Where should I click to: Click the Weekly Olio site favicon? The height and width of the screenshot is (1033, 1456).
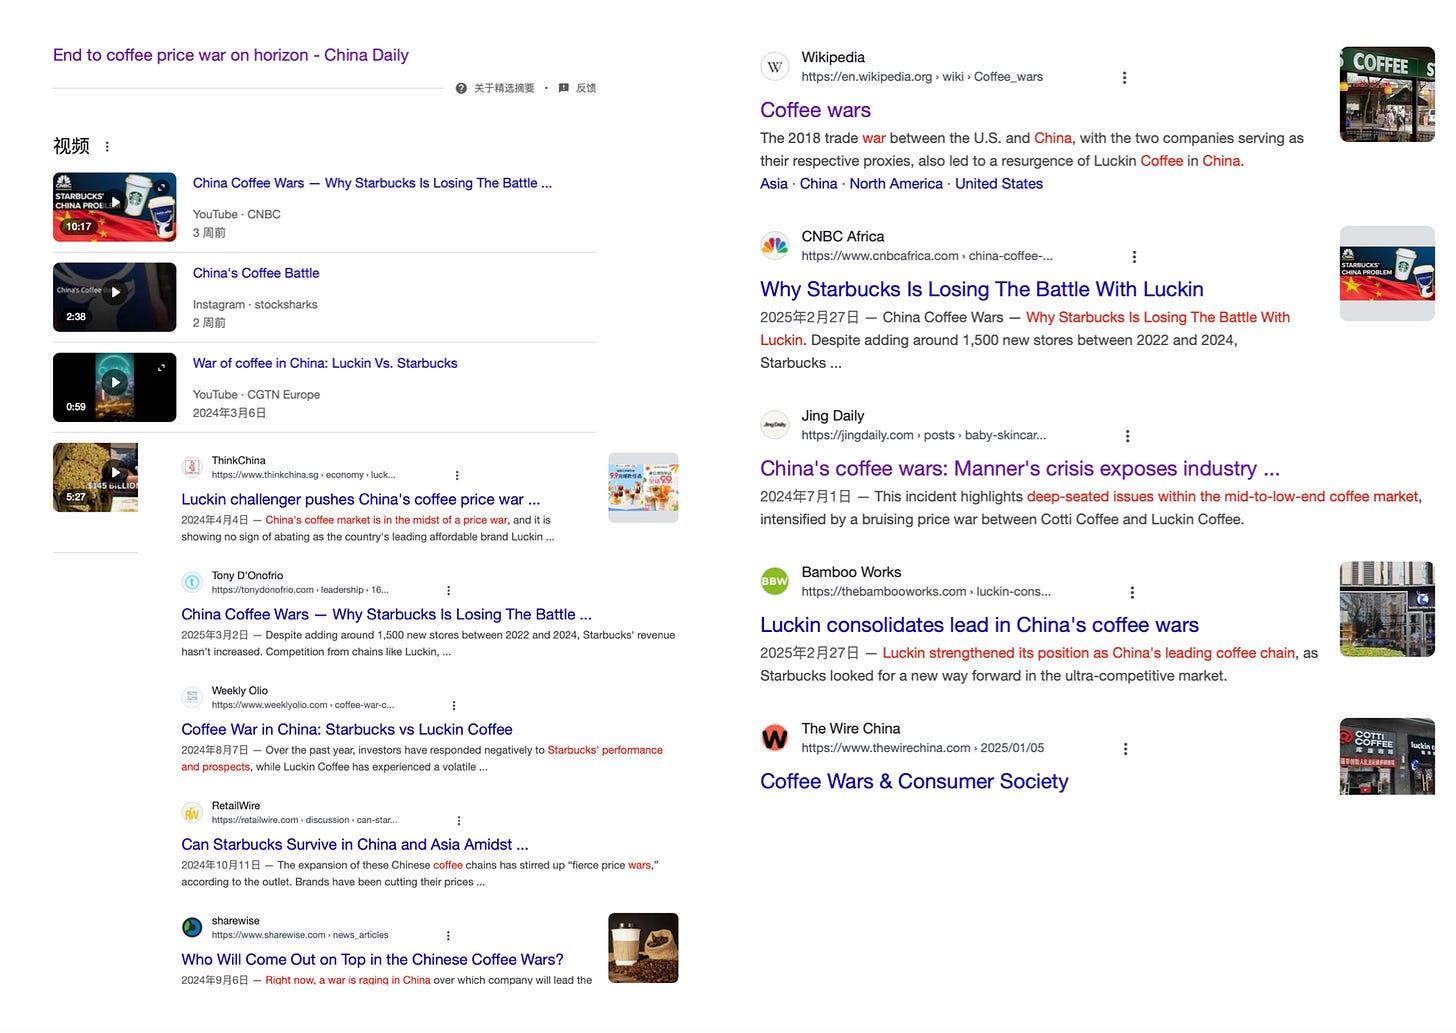(x=192, y=697)
